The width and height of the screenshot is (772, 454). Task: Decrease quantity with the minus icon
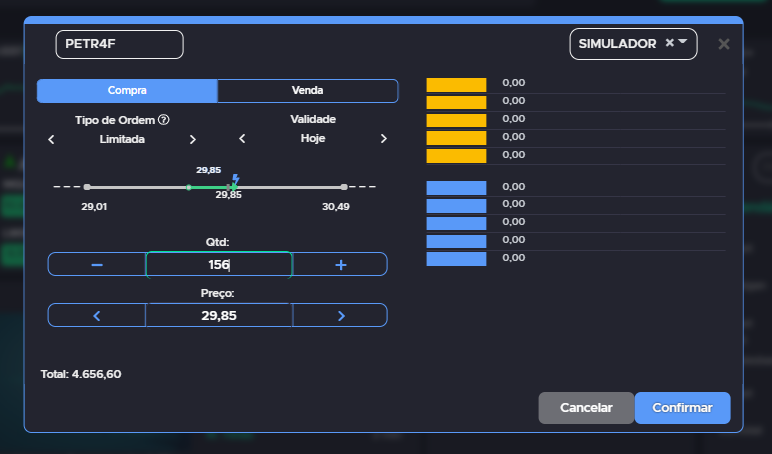pyautogui.click(x=97, y=265)
